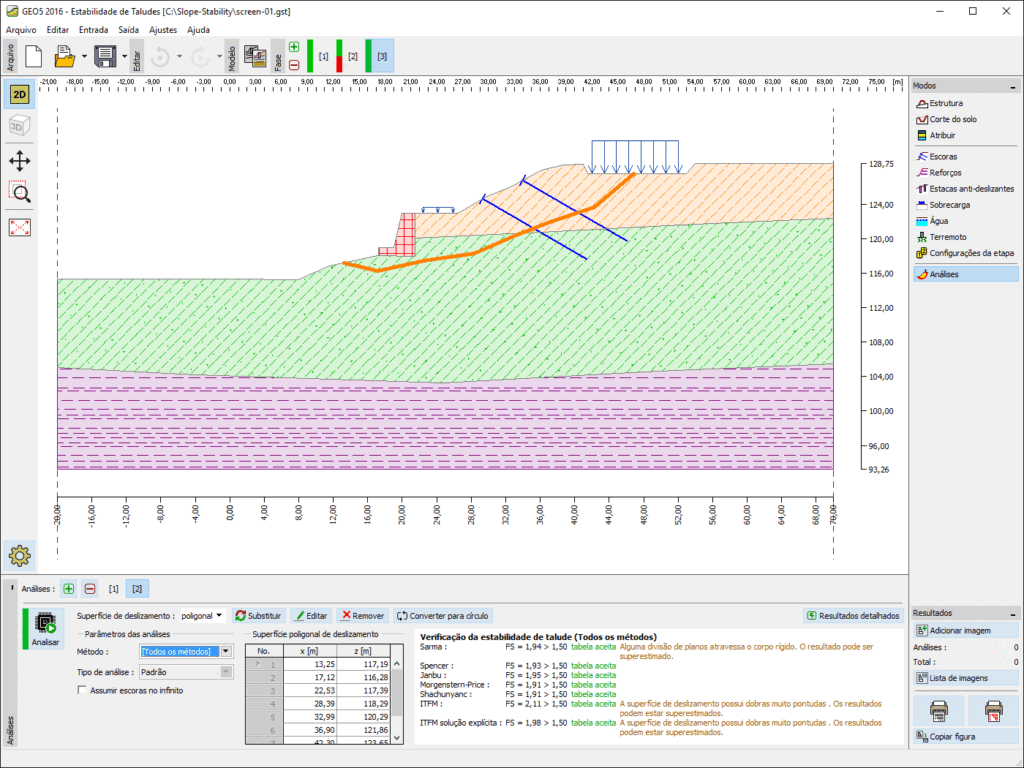Delete analysis with red minus icon

click(x=90, y=588)
